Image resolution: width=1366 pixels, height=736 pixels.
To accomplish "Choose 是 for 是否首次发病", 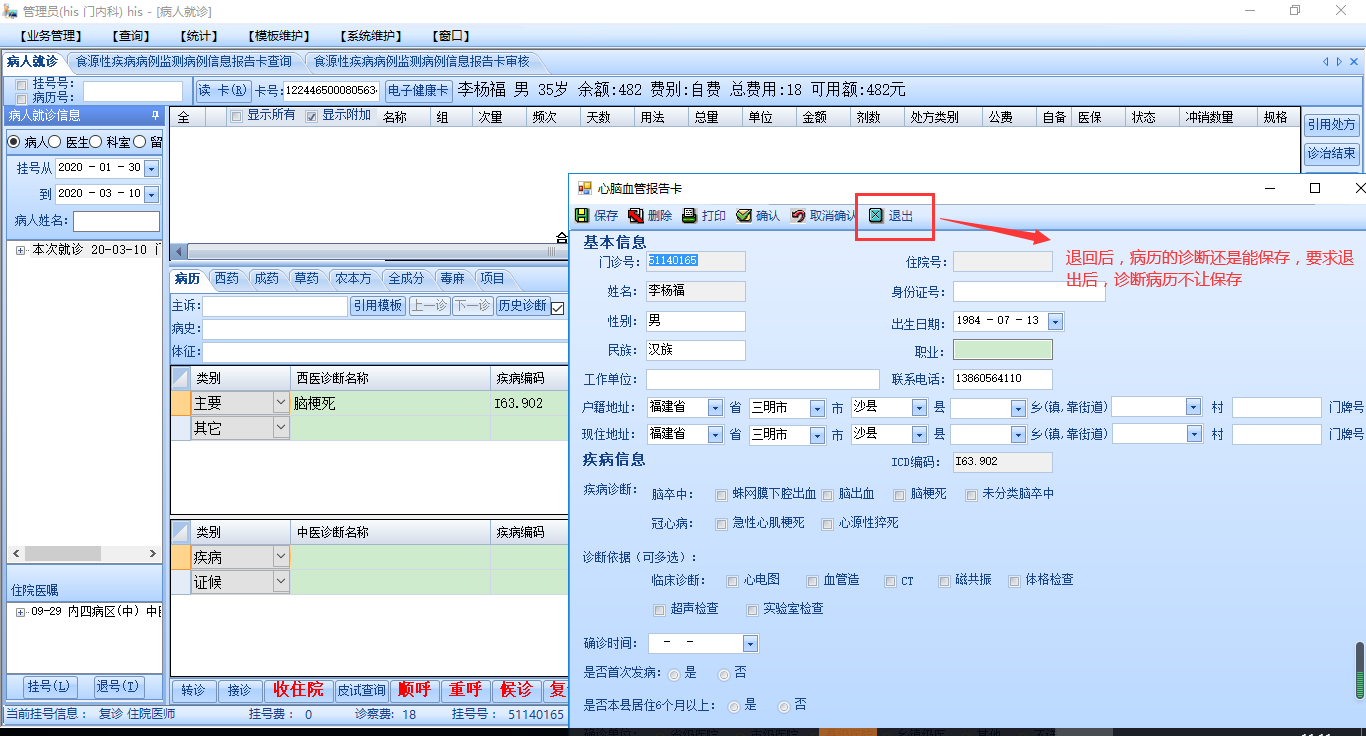I will click(674, 674).
